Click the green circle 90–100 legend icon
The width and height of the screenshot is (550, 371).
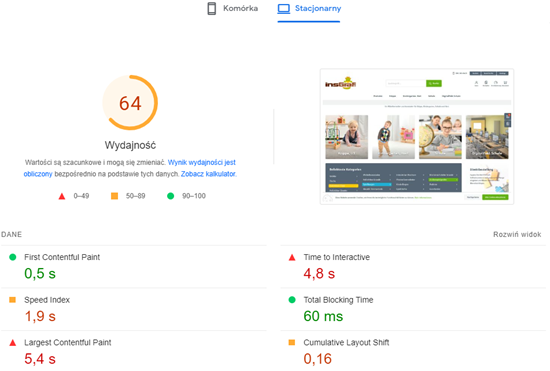coord(170,196)
